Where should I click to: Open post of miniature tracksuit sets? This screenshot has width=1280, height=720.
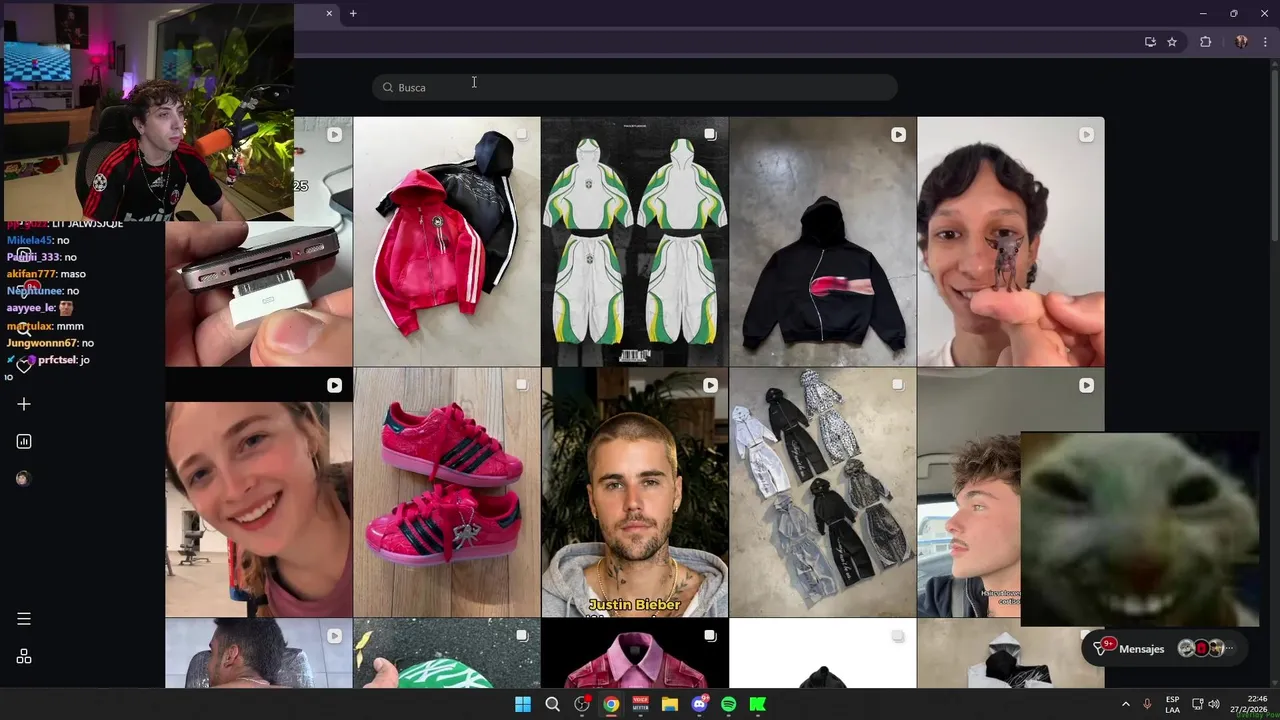click(x=823, y=492)
